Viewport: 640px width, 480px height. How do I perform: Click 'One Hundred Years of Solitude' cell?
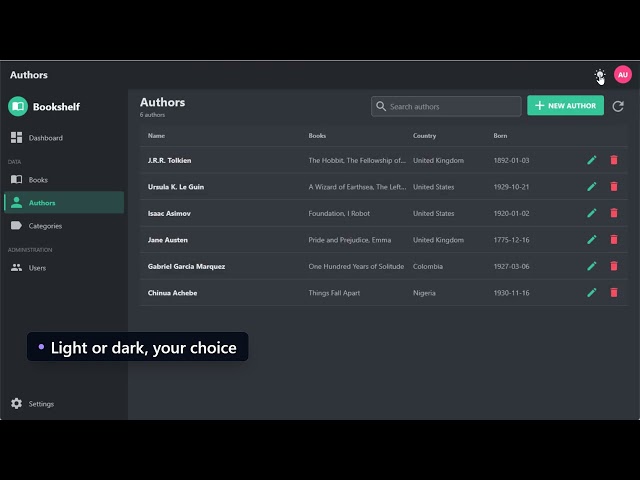coord(356,267)
